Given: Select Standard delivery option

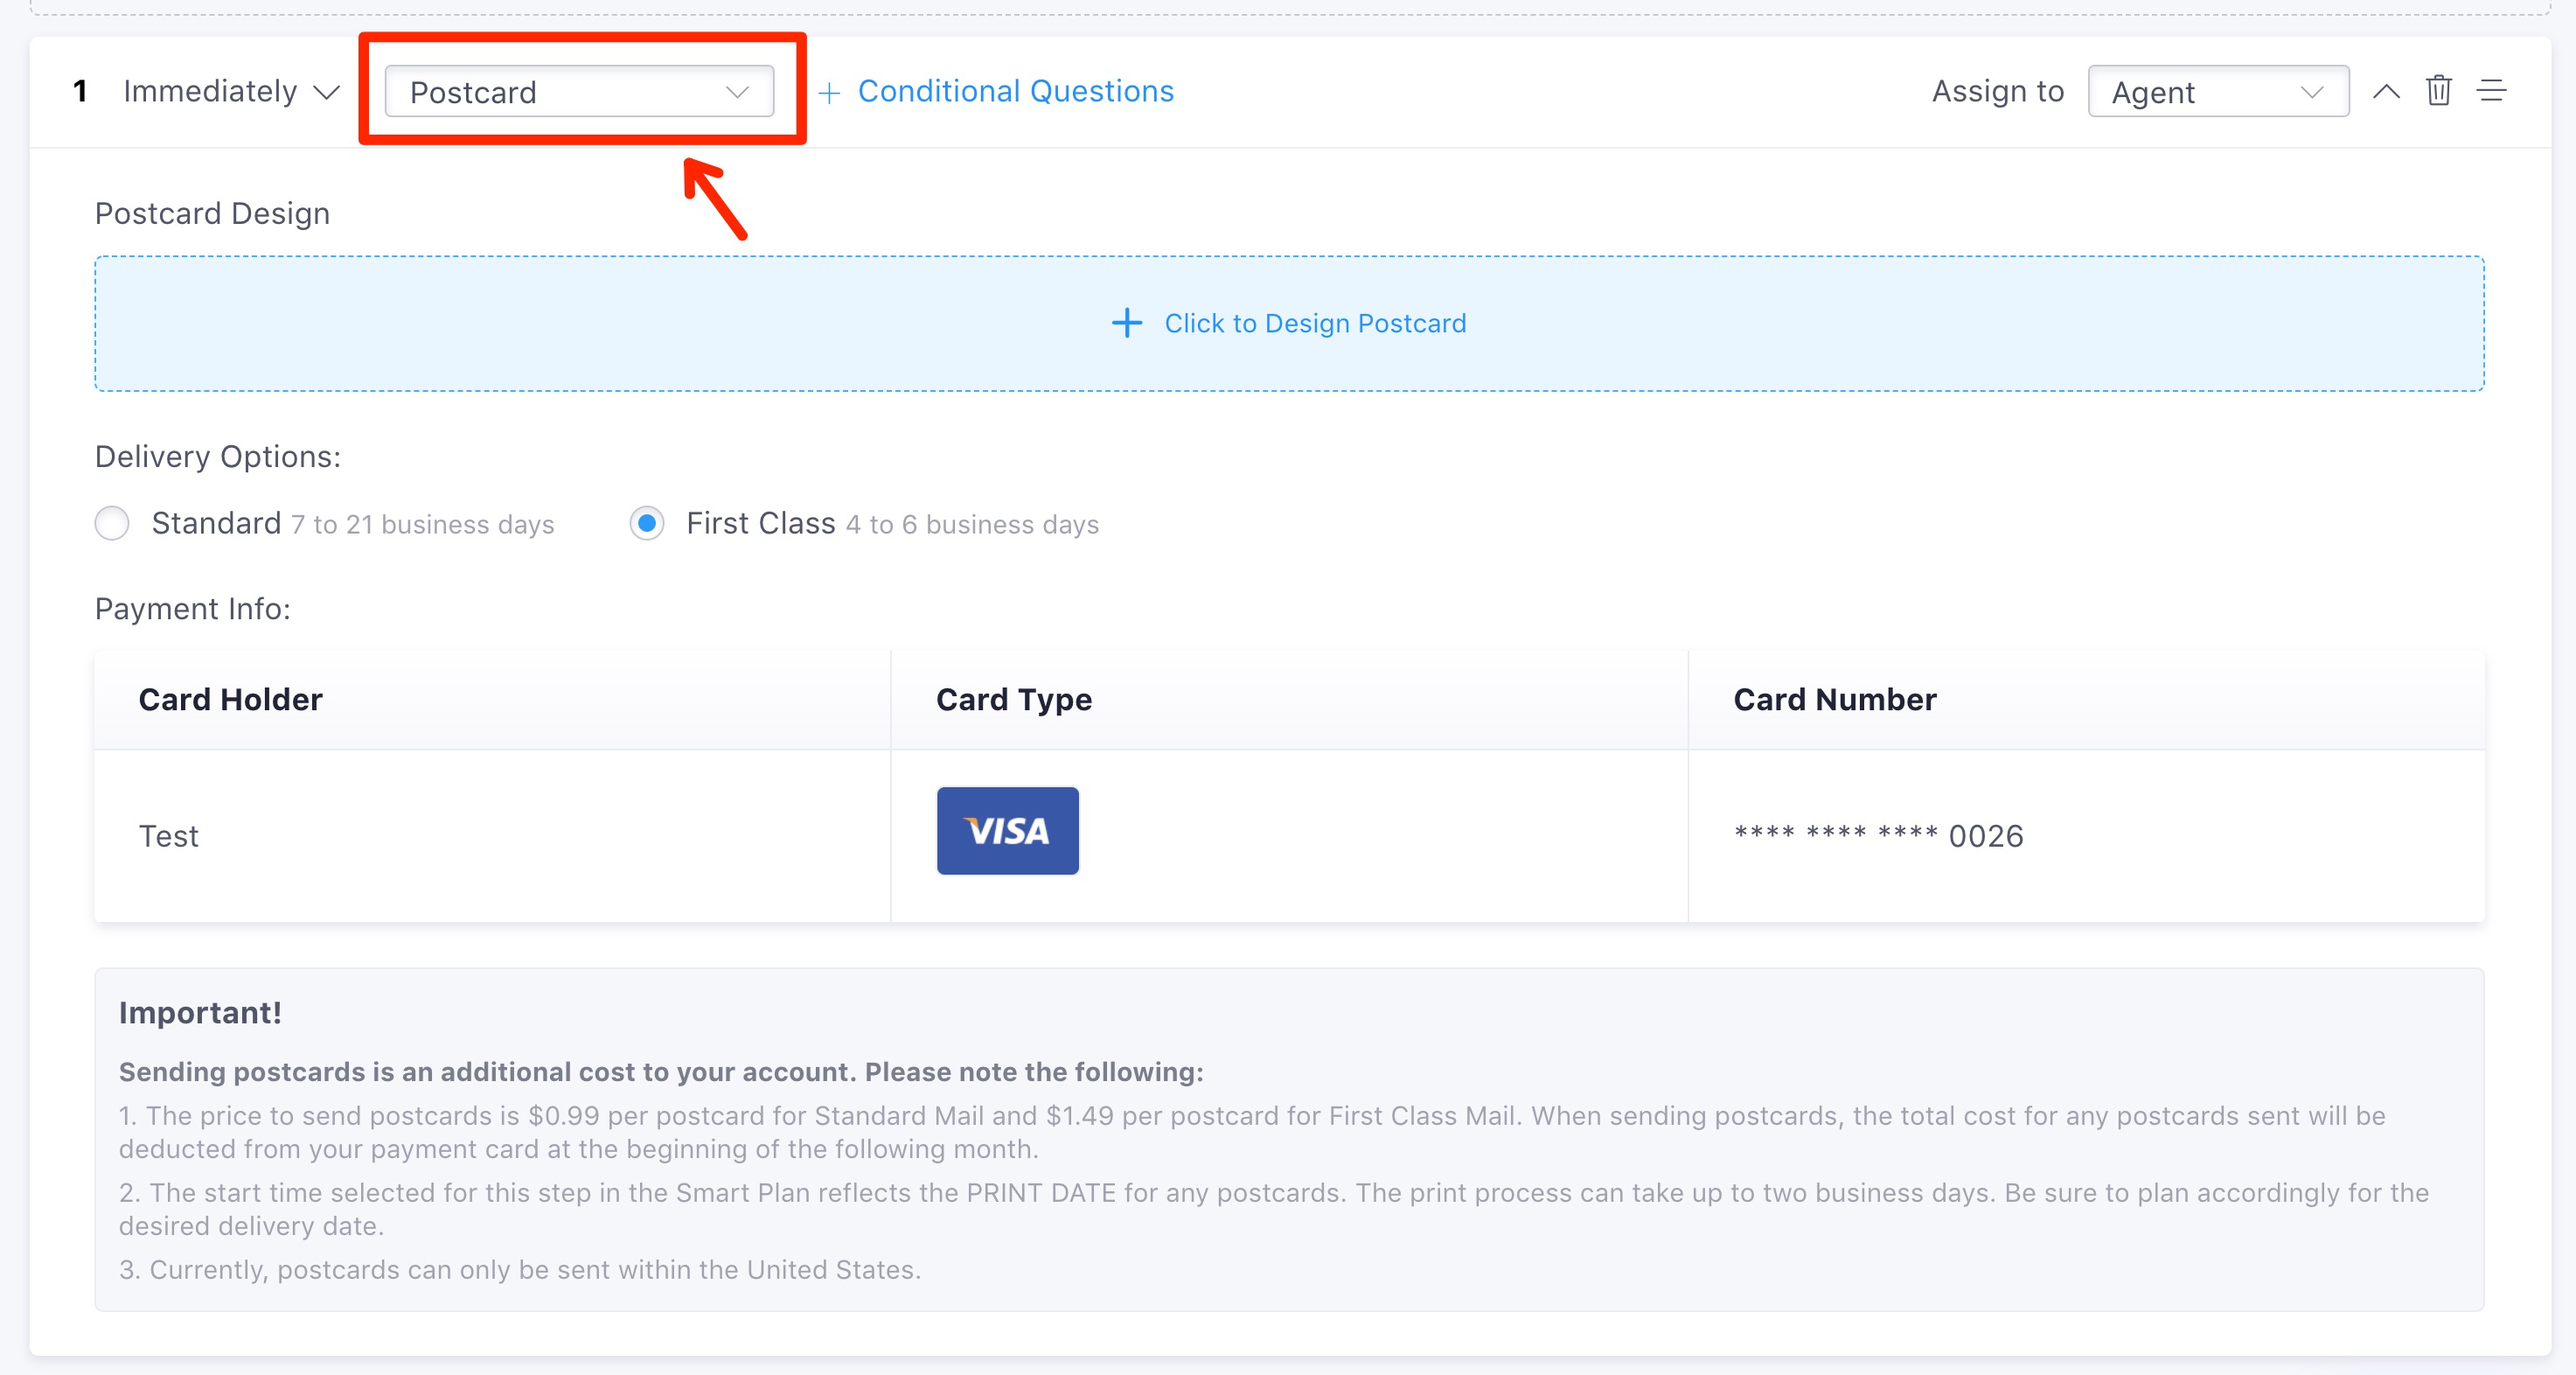Looking at the screenshot, I should coord(112,523).
